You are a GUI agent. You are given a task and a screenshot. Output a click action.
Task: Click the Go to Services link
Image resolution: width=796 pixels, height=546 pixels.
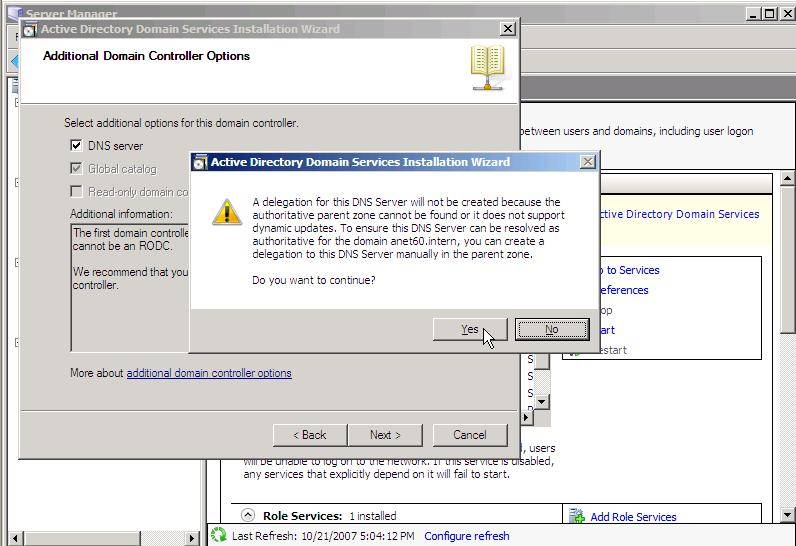pos(628,270)
